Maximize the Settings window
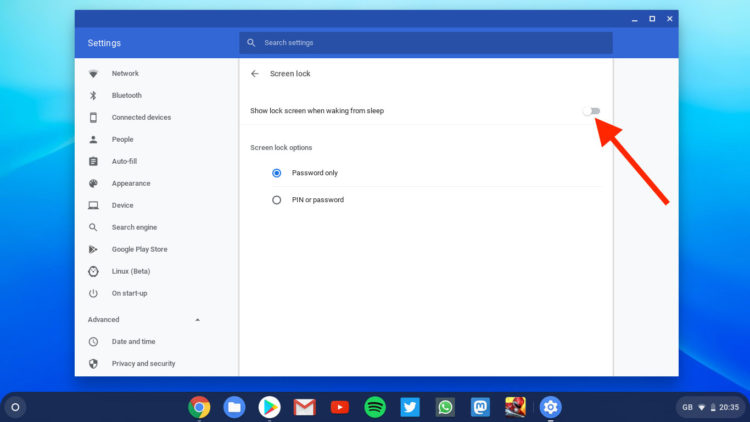This screenshot has width=750, height=422. 652,19
